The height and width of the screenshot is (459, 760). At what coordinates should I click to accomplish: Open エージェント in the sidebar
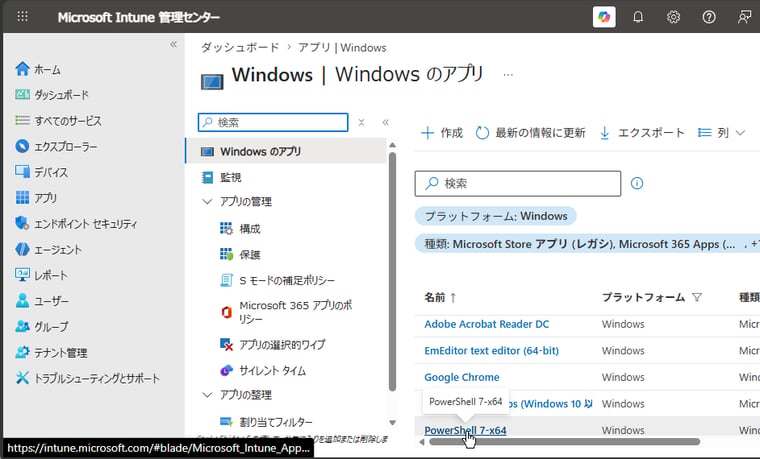pyautogui.click(x=48, y=249)
